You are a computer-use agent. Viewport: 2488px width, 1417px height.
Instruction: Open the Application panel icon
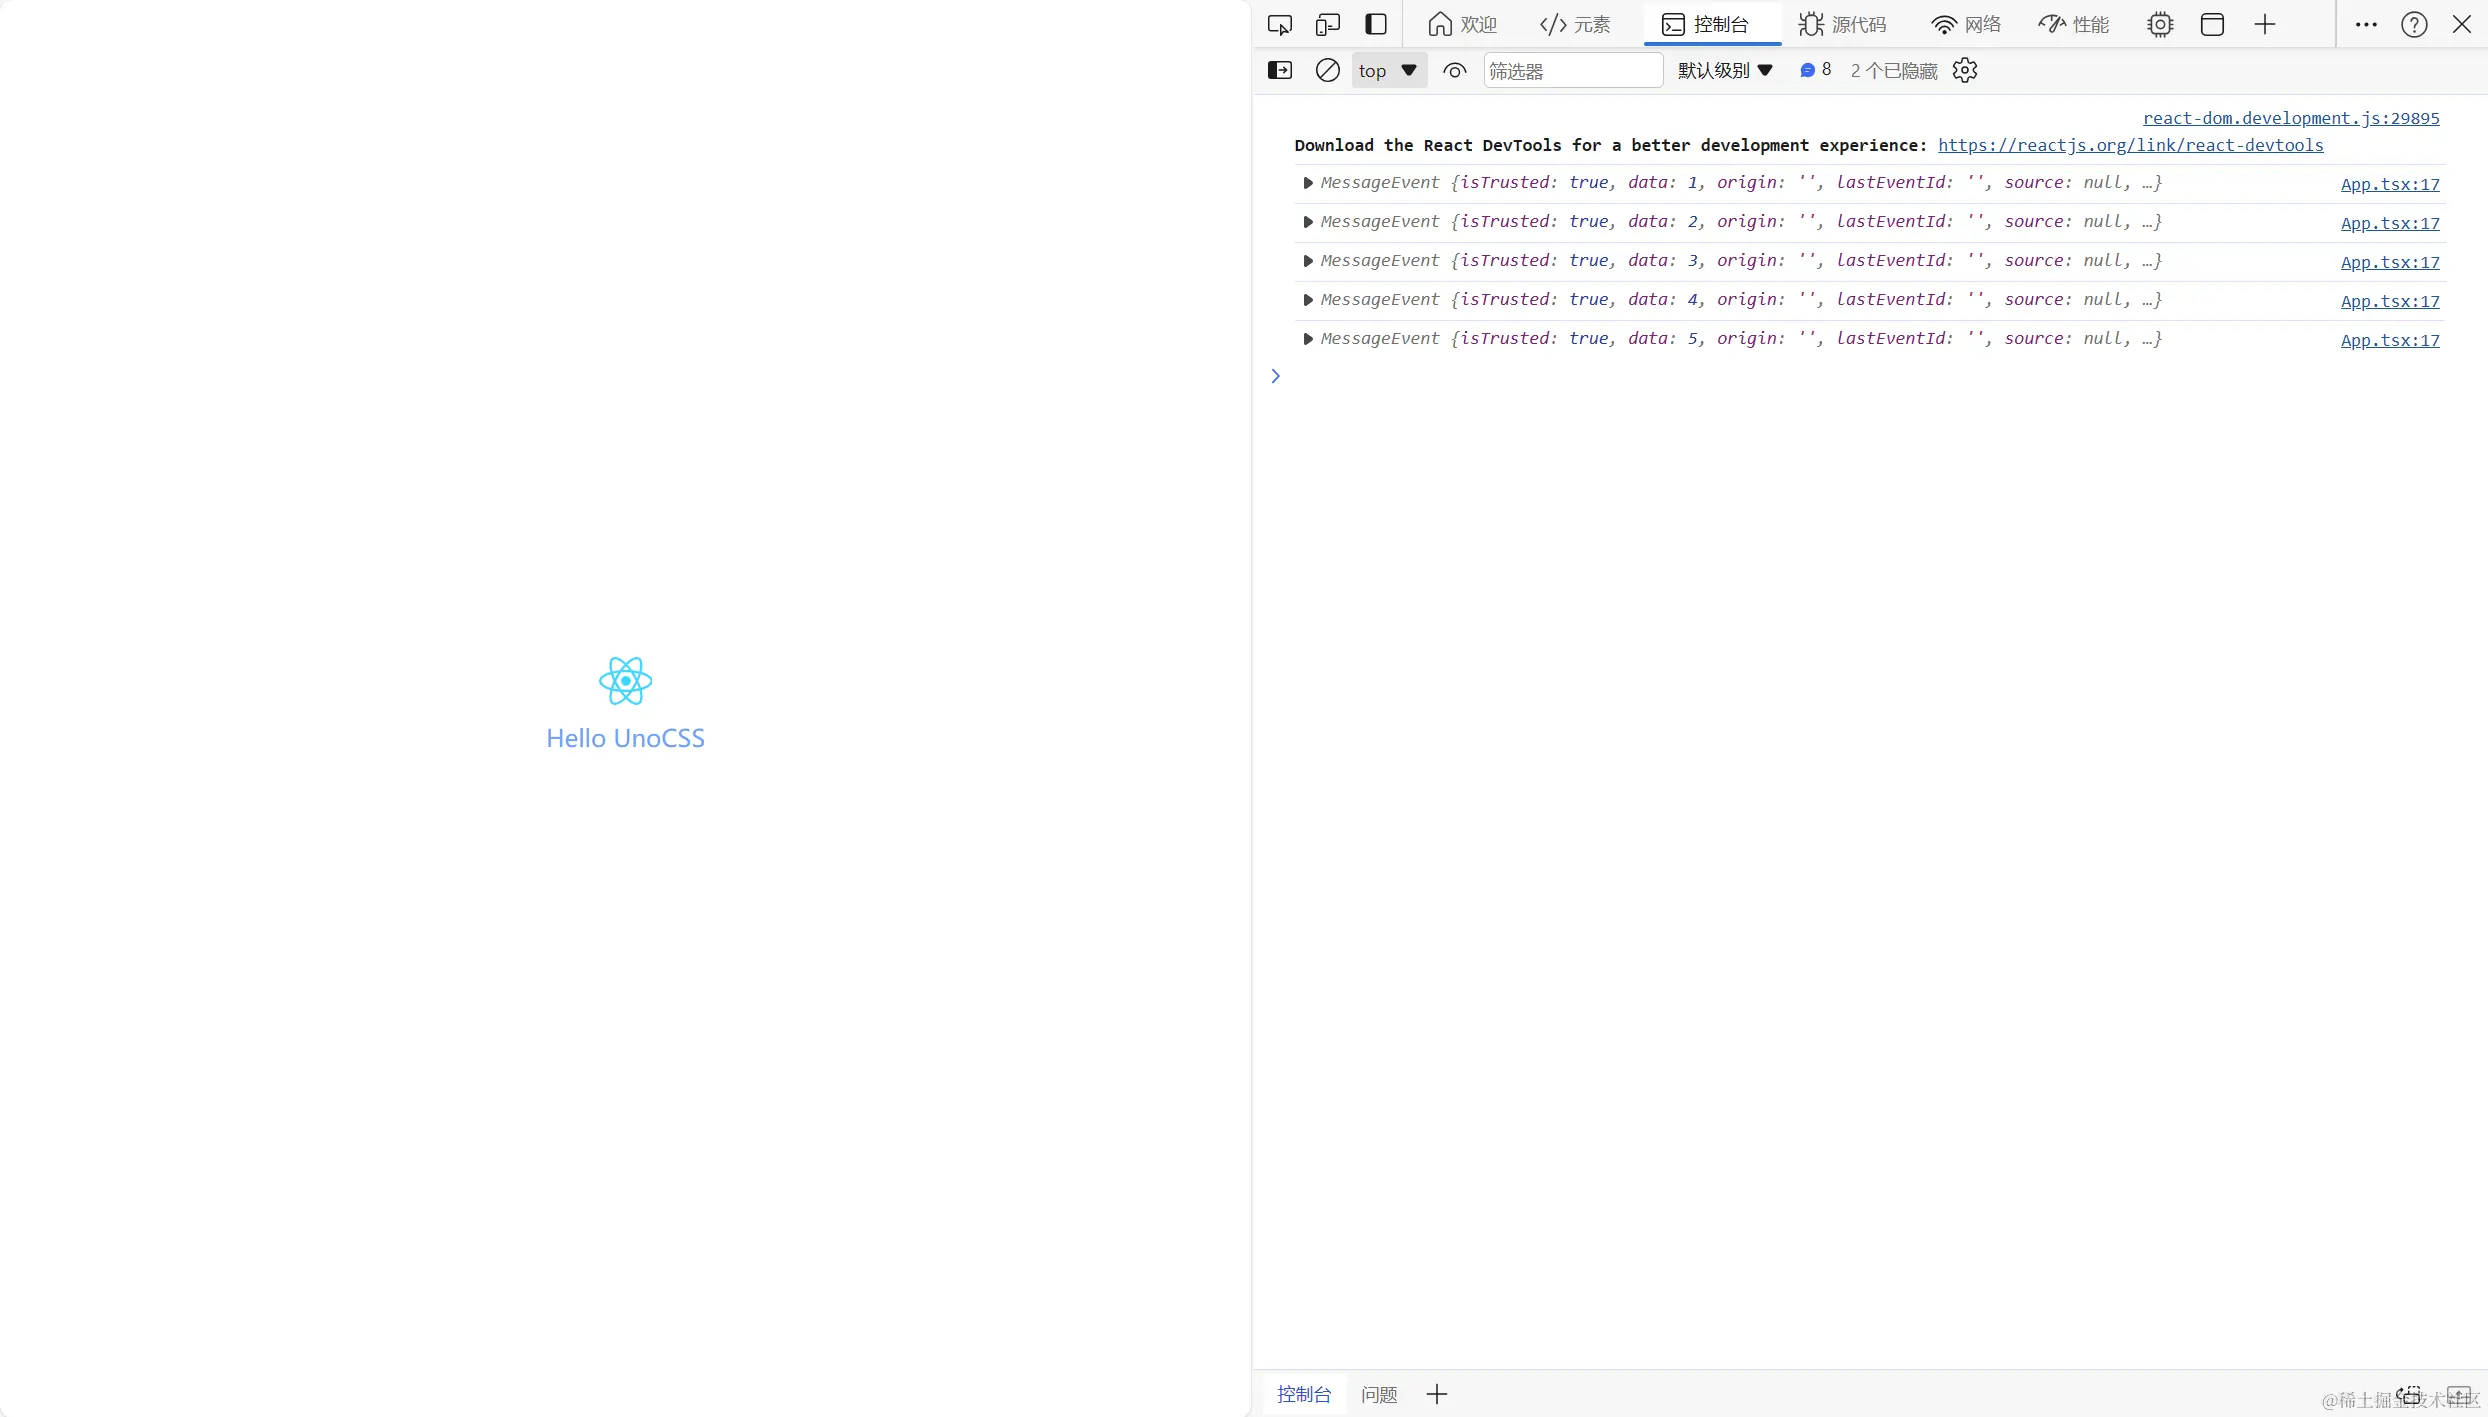click(x=2212, y=25)
